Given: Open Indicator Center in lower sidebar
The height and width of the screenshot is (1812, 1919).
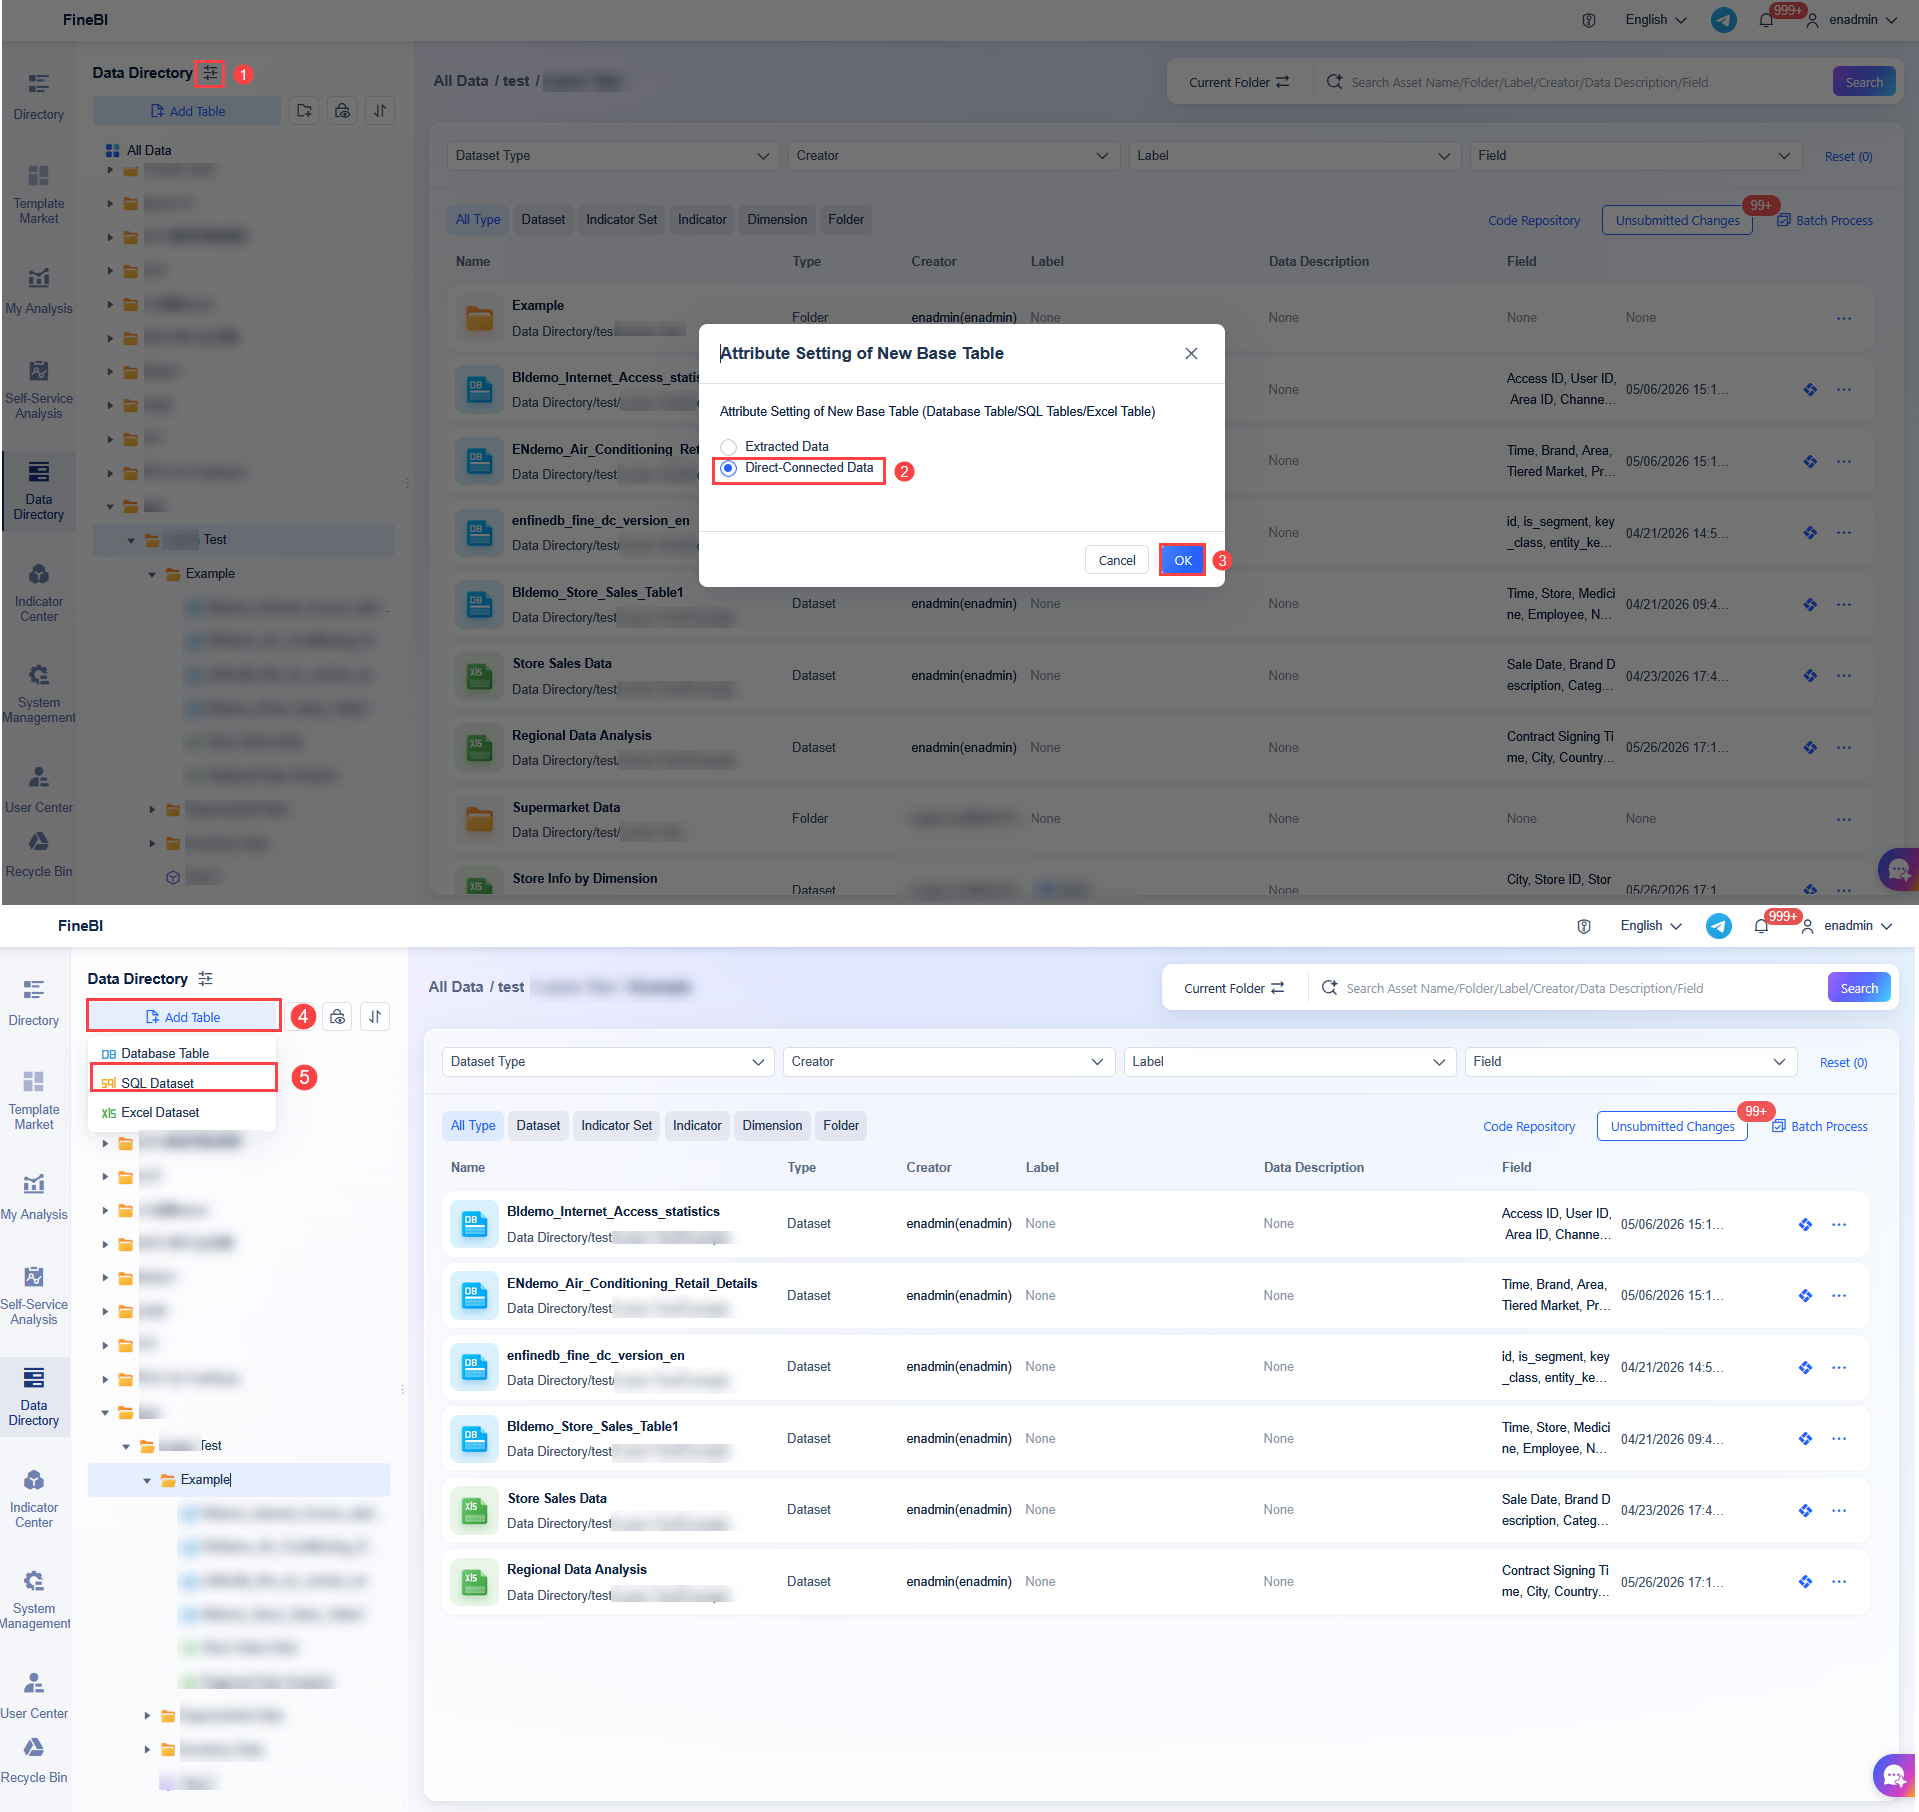Looking at the screenshot, I should [34, 1499].
